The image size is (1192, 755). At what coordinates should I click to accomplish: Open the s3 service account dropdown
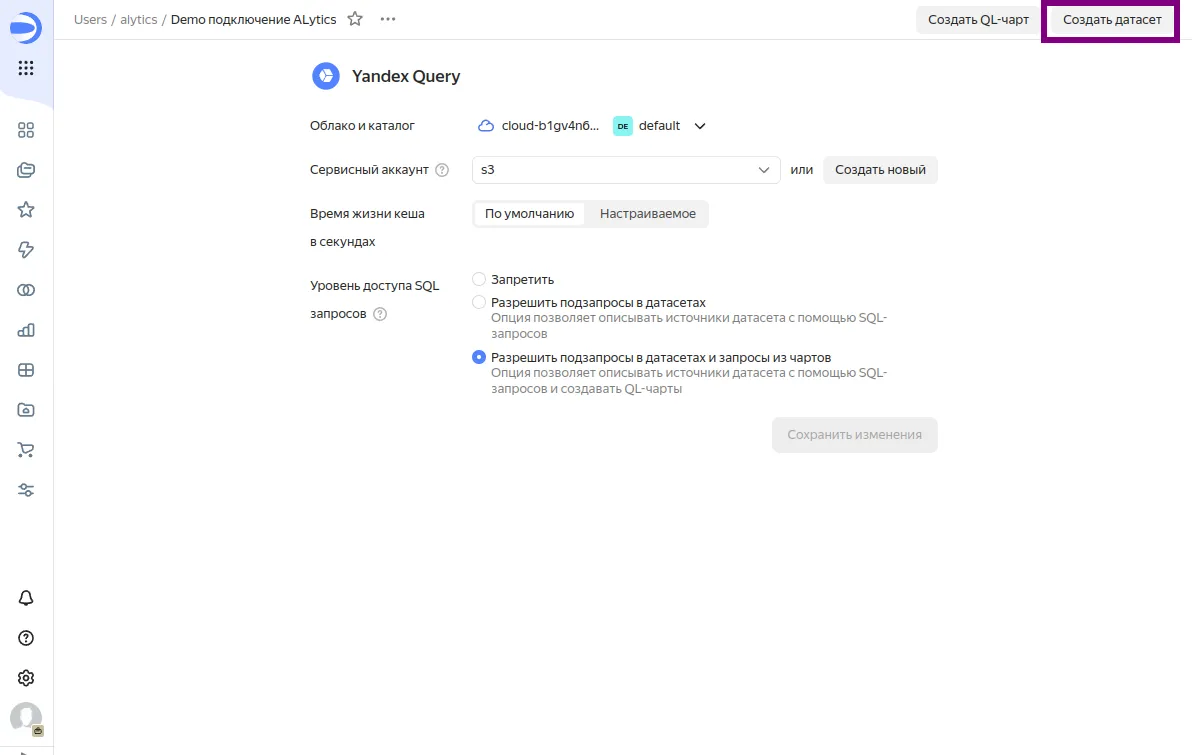coord(626,170)
